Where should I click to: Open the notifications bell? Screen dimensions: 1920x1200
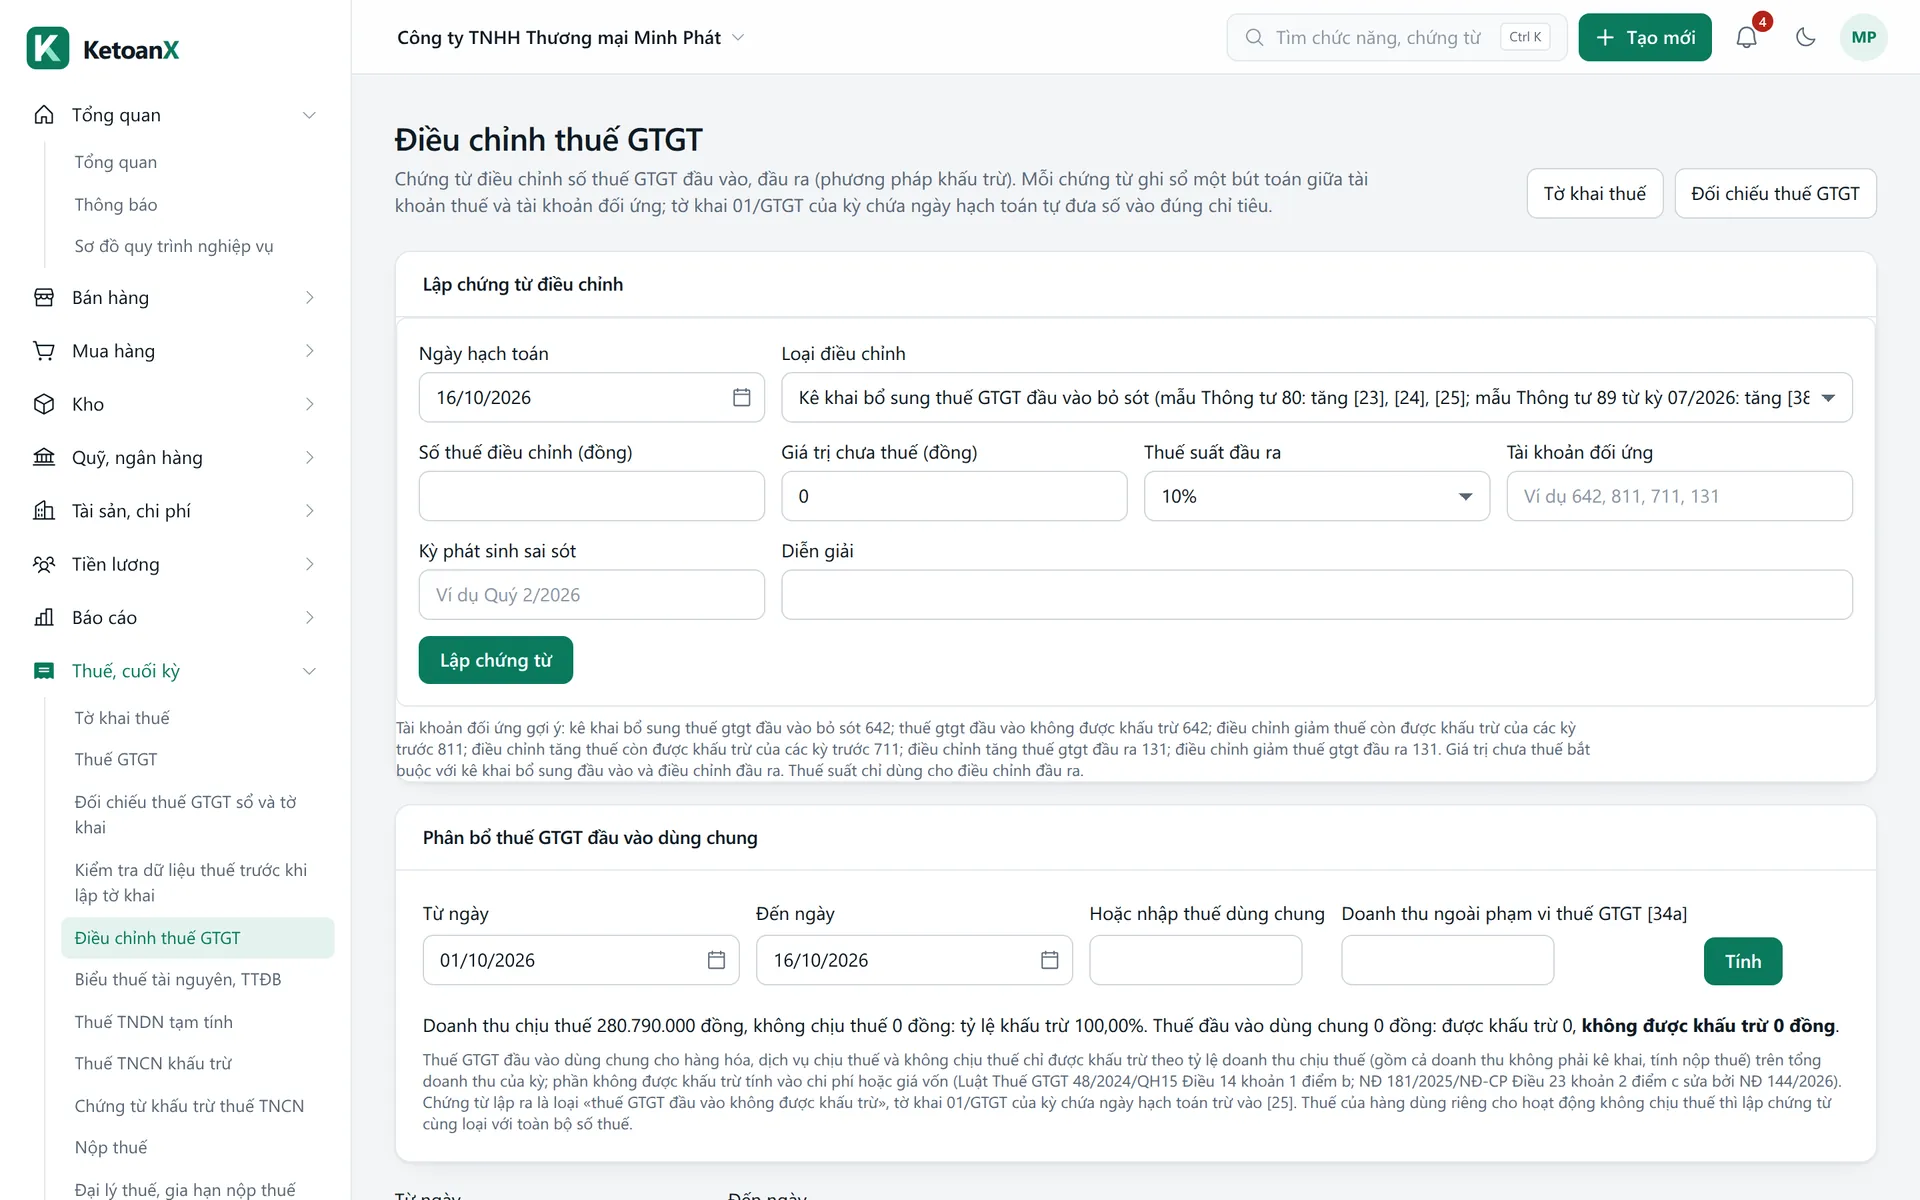coord(1746,37)
